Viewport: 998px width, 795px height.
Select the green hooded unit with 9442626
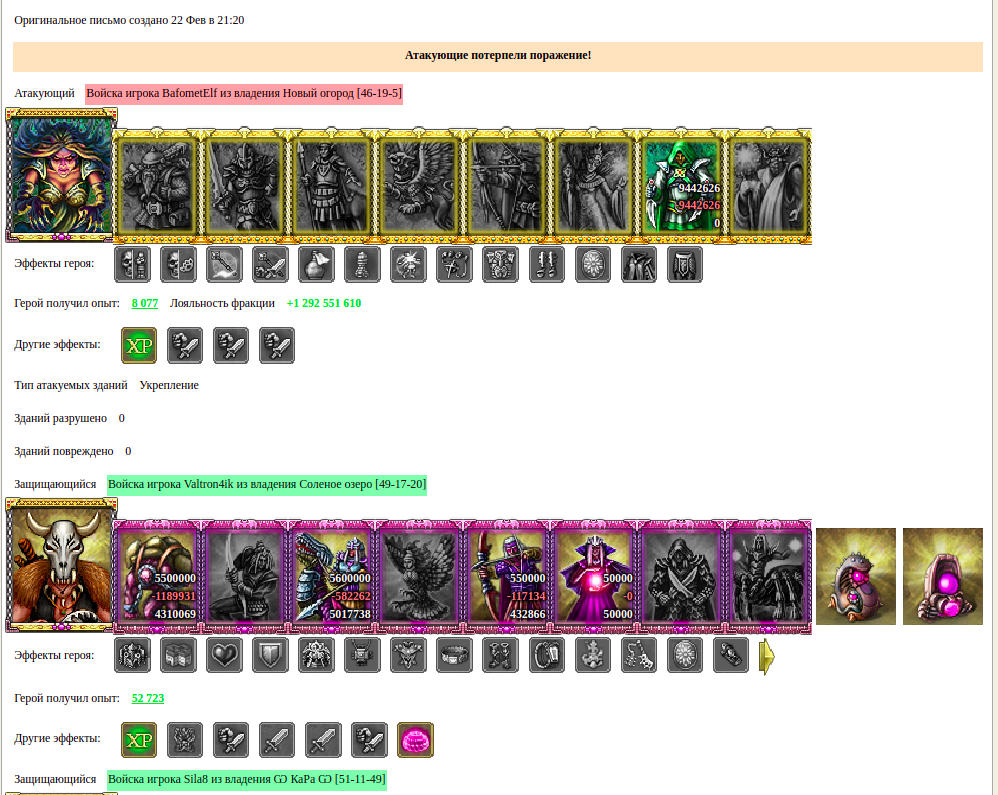click(680, 185)
